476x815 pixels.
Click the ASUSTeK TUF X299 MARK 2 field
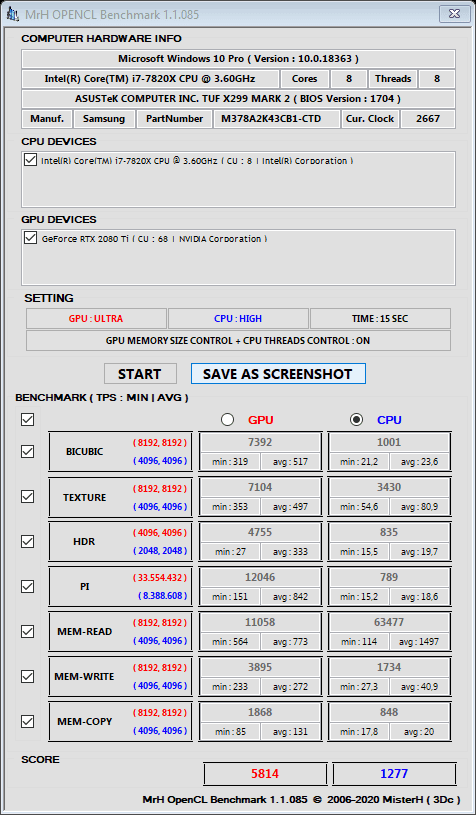(238, 99)
